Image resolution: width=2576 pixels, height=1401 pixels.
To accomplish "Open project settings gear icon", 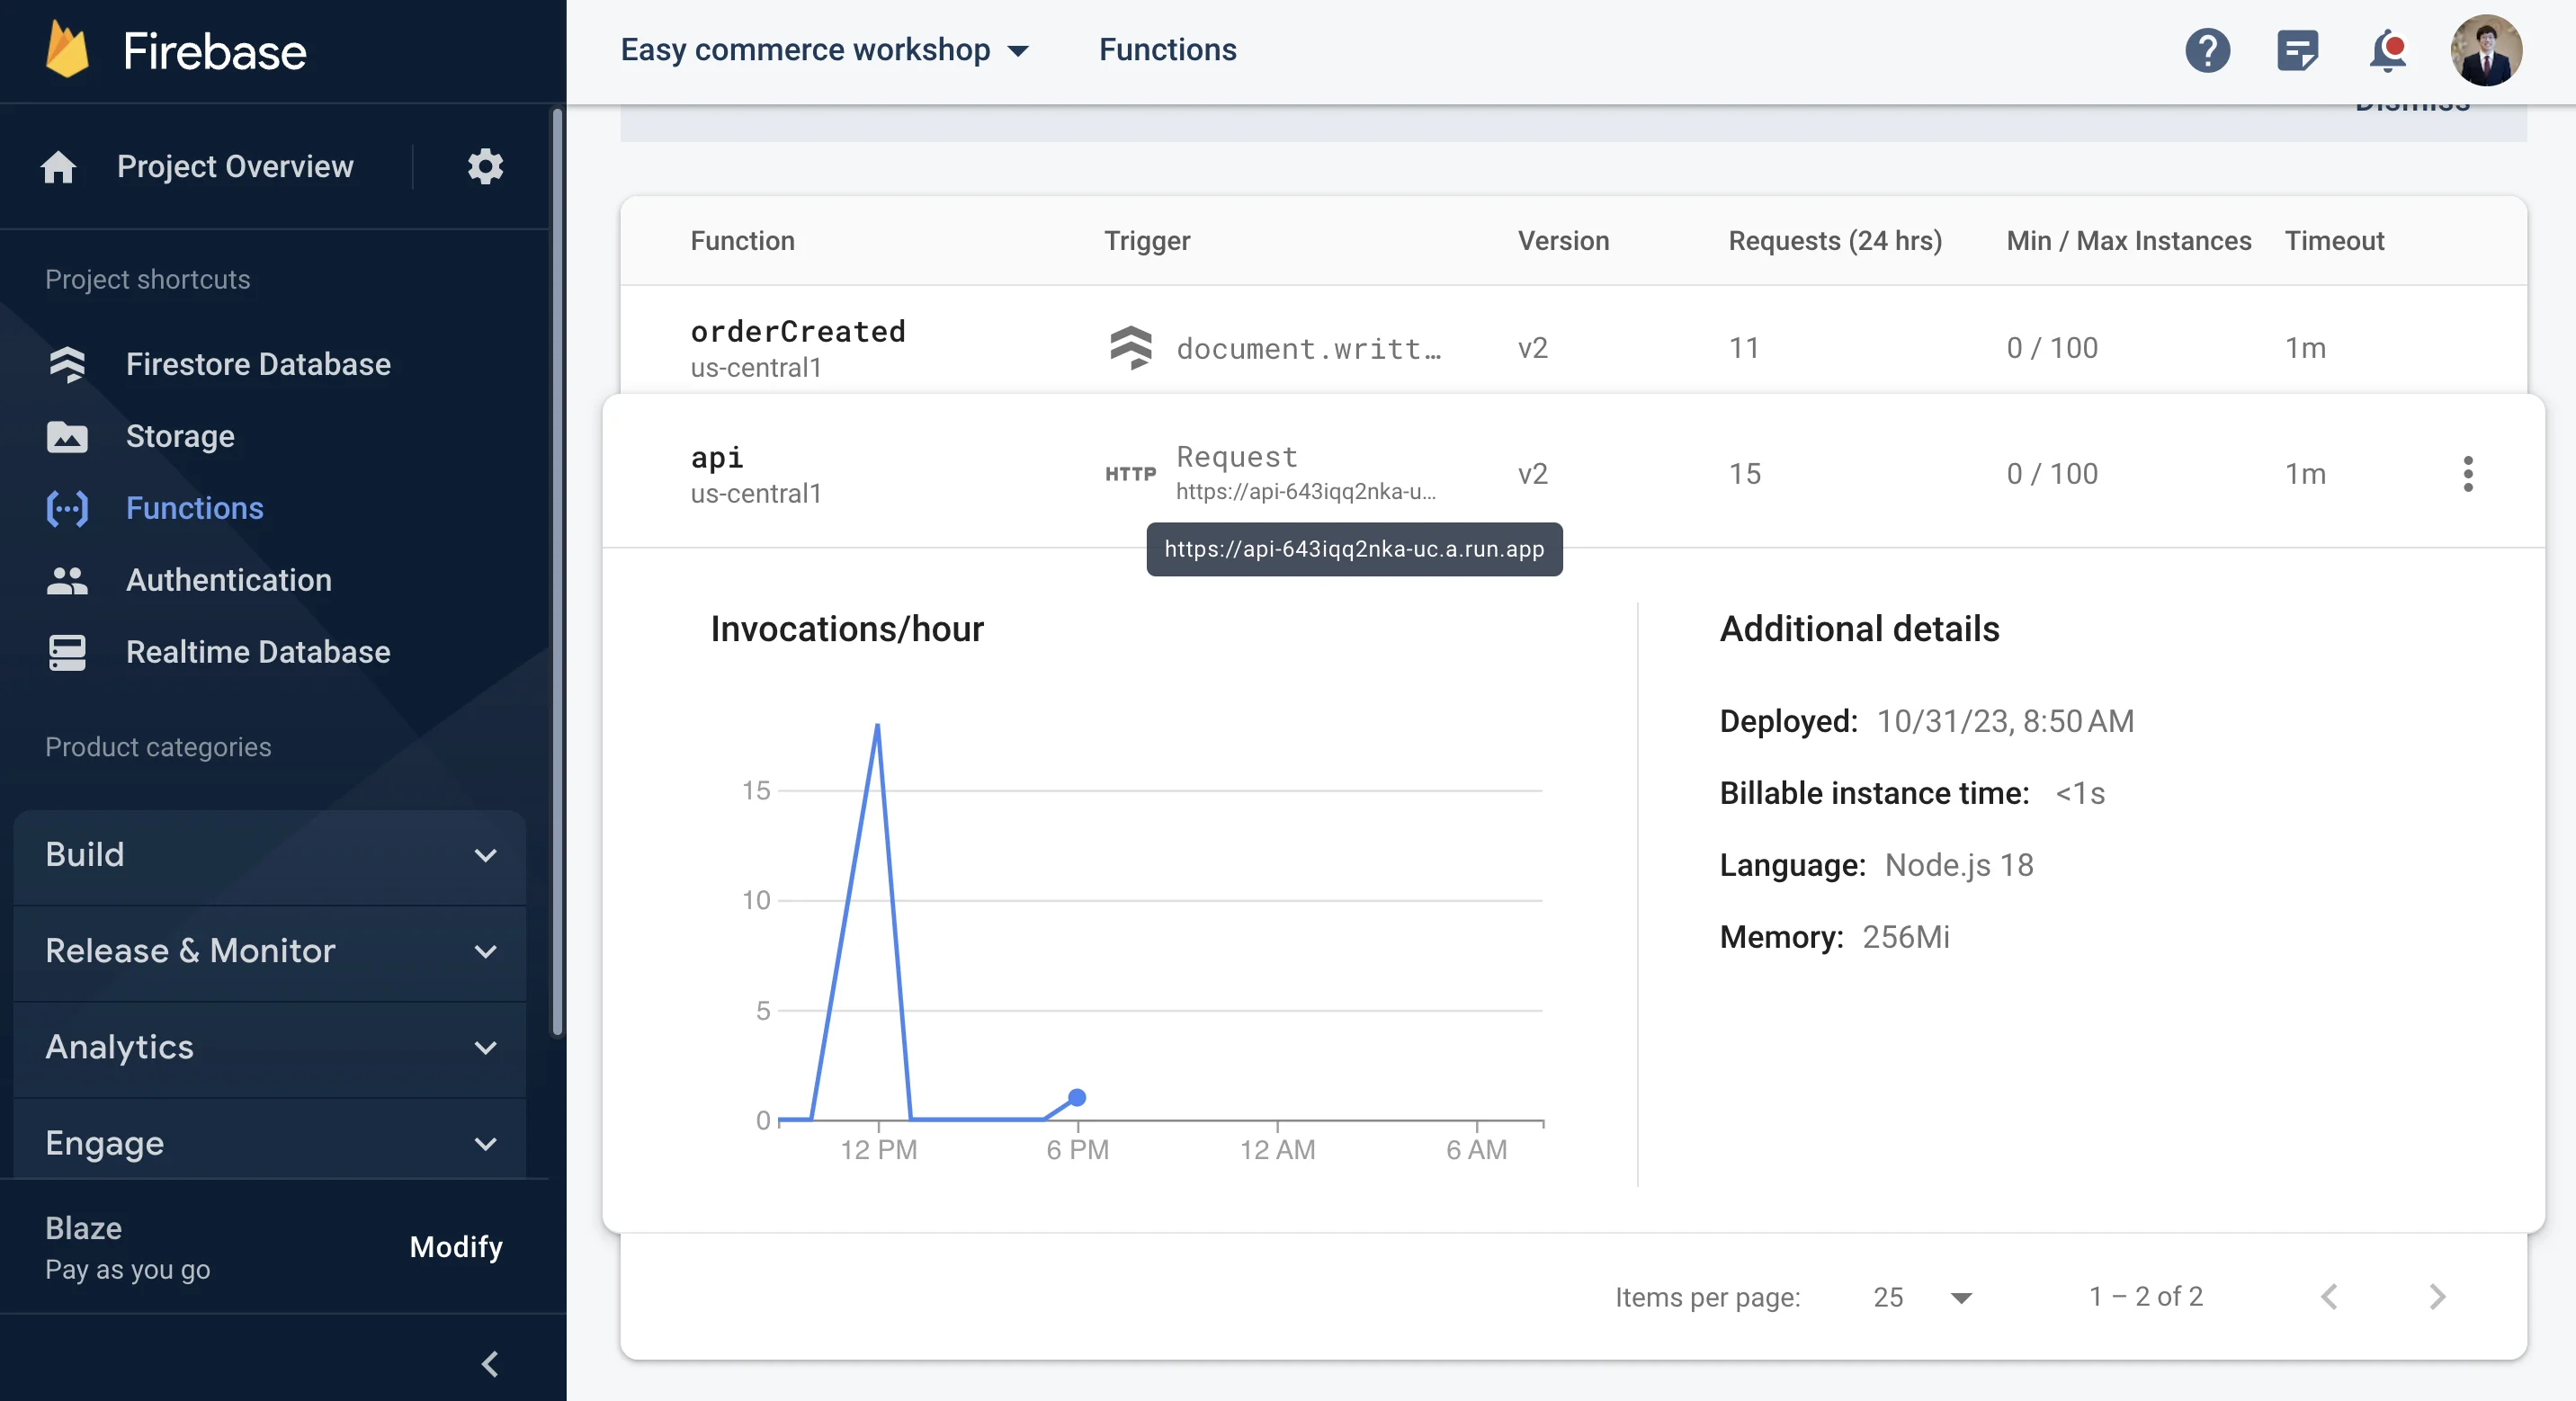I will (485, 166).
